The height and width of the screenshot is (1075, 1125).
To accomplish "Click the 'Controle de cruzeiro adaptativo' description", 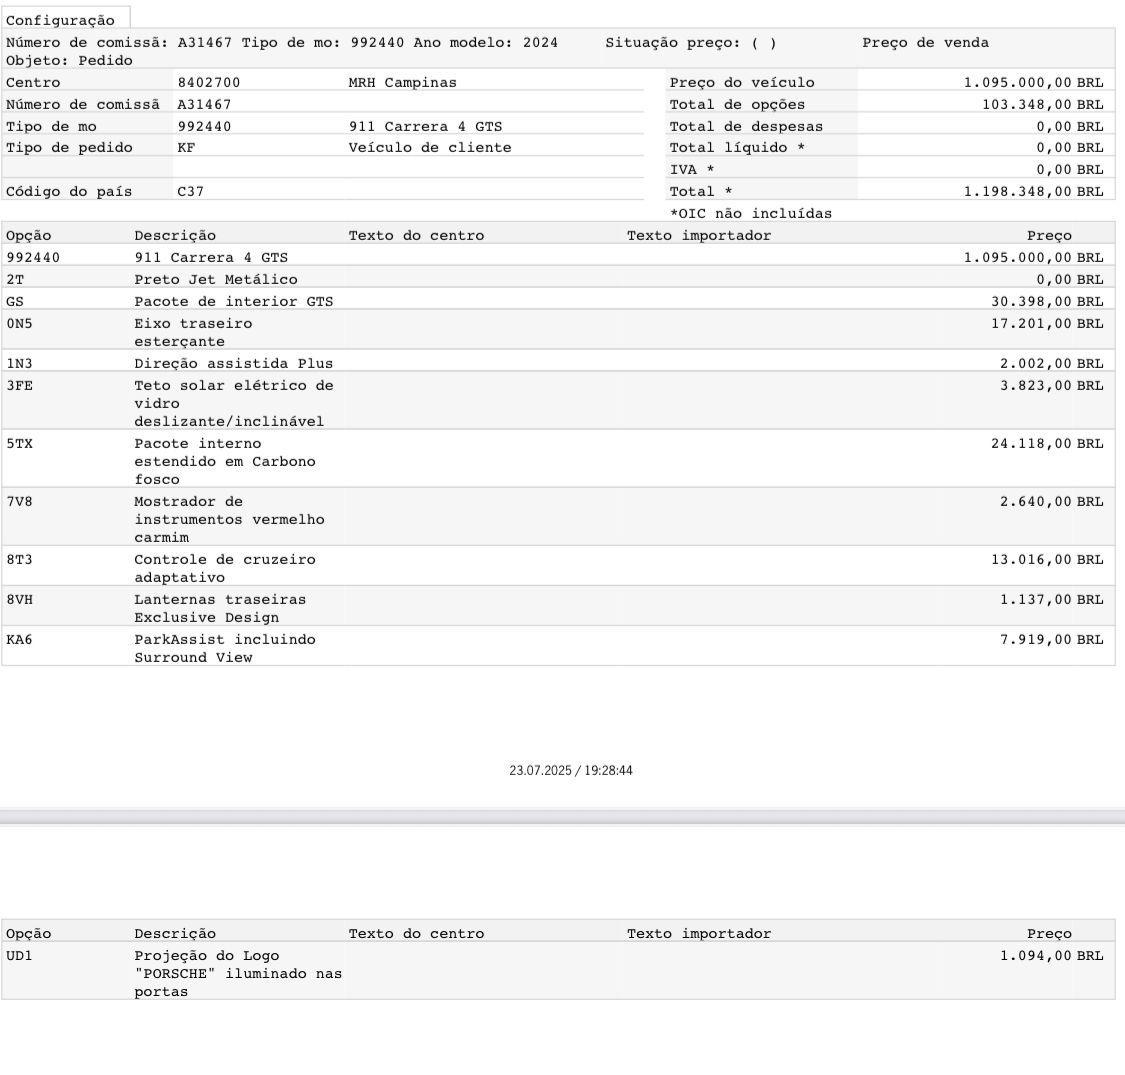I will [x=225, y=568].
